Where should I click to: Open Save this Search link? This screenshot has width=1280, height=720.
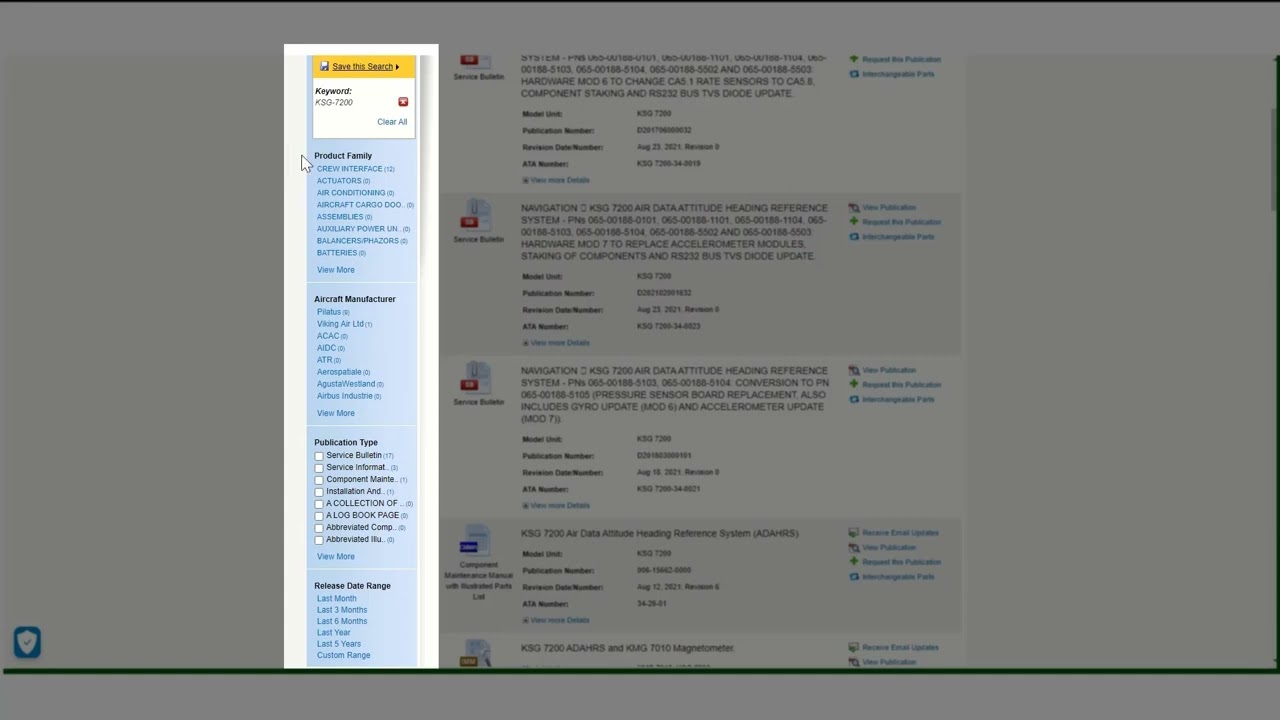(362, 67)
